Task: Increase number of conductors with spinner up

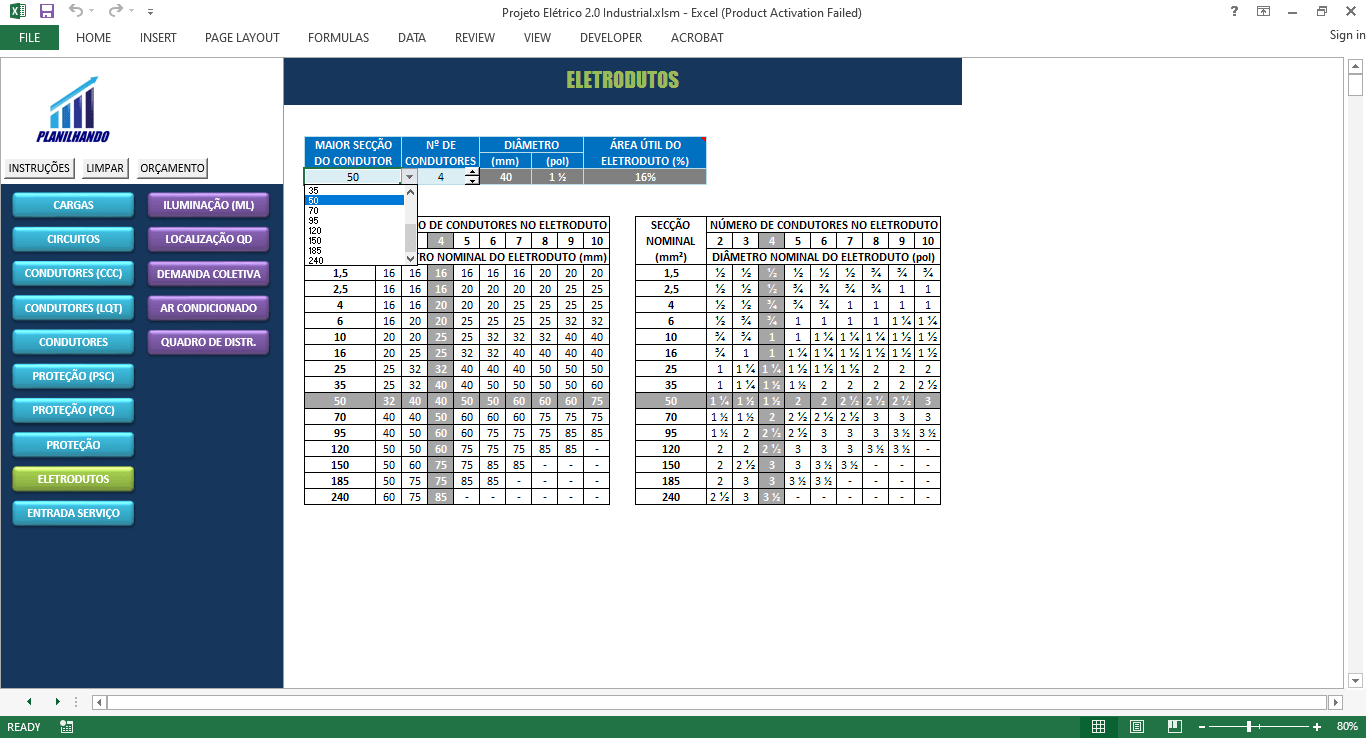Action: tap(472, 172)
